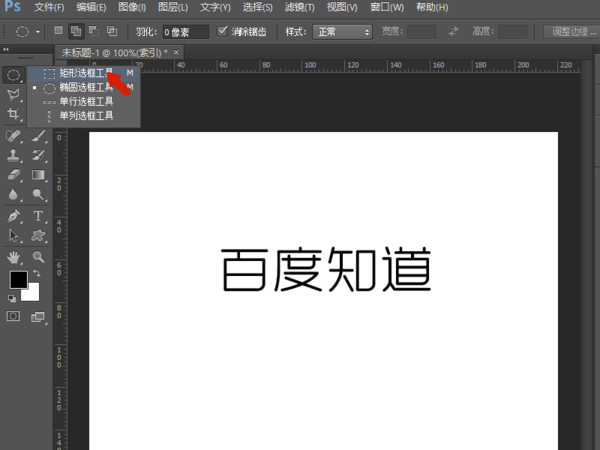Click the 宽度 width input field
600x450 pixels.
pyautogui.click(x=422, y=32)
